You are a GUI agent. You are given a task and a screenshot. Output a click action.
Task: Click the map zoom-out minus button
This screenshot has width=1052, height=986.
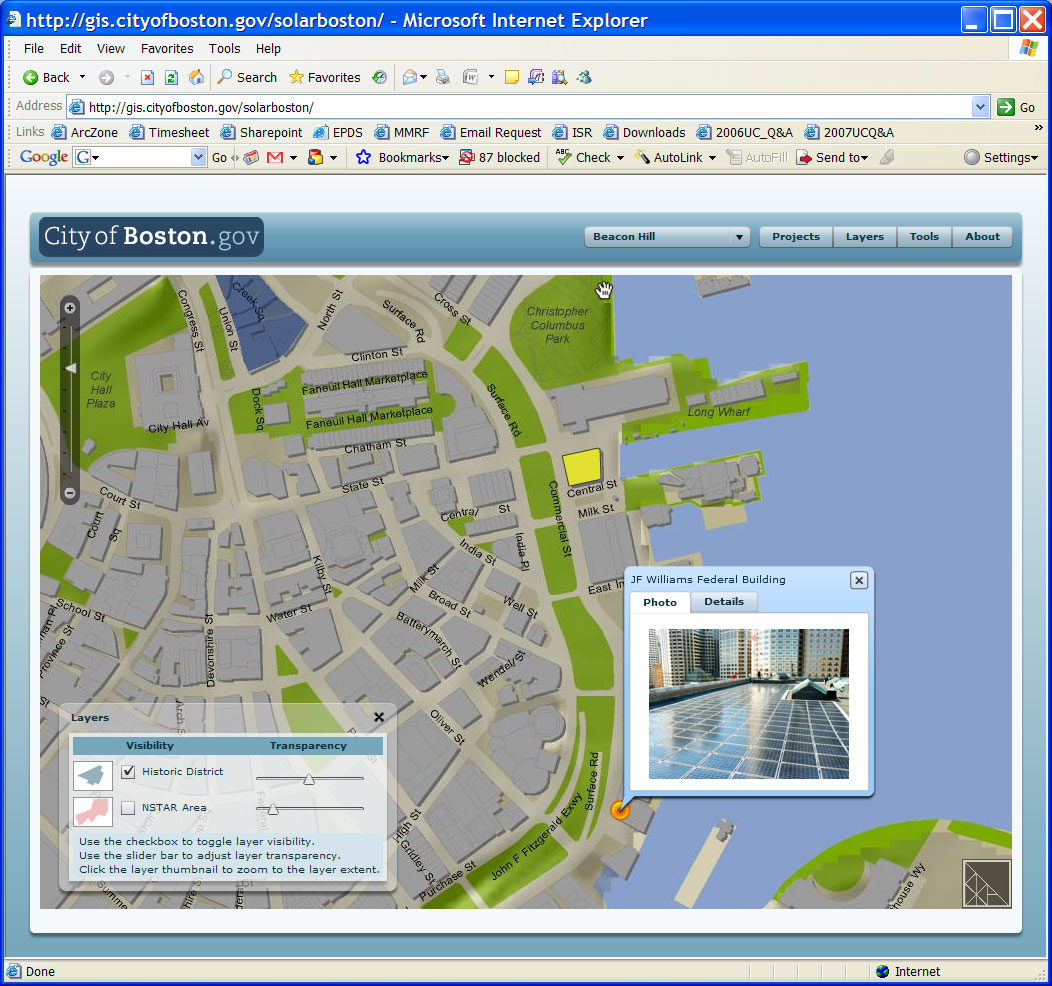point(69,493)
